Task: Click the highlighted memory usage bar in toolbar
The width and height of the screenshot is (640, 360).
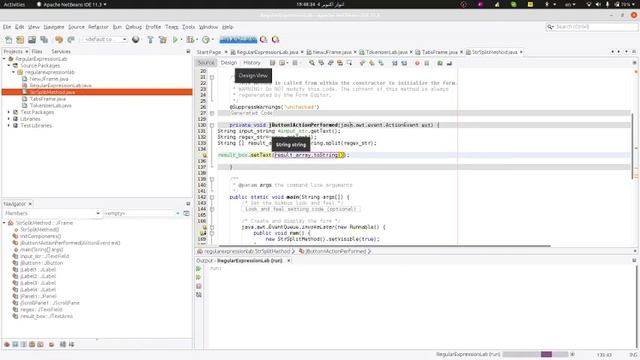Action: [238, 40]
